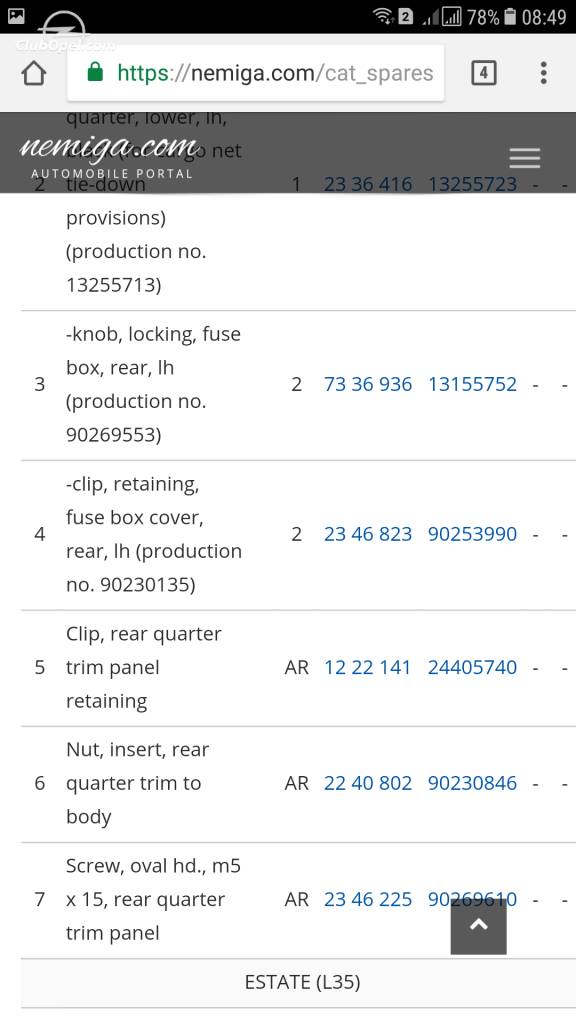
Task: Tap the address bar URL field
Action: [x=255, y=72]
